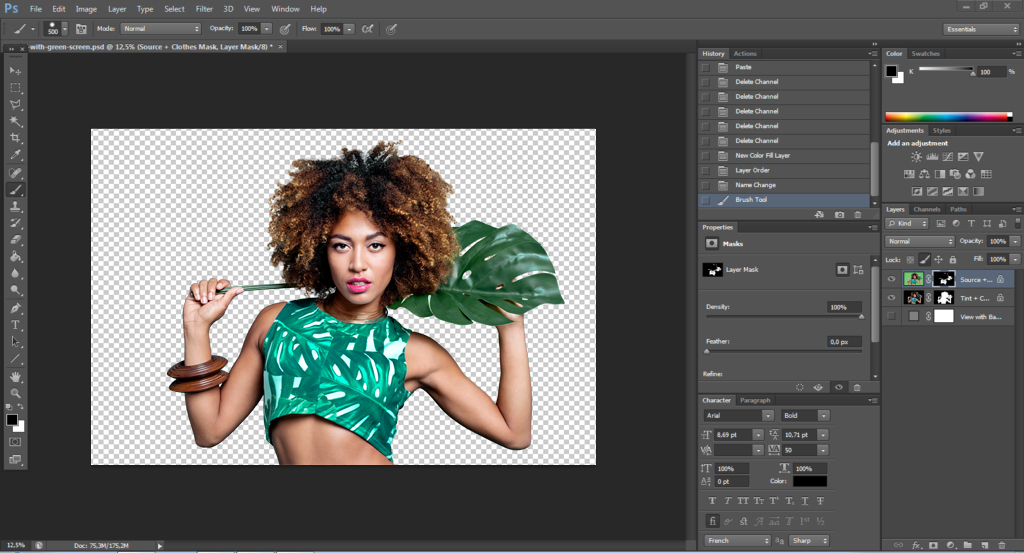This screenshot has width=1024, height=553.
Task: Select the Eraser tool
Action: (x=15, y=240)
